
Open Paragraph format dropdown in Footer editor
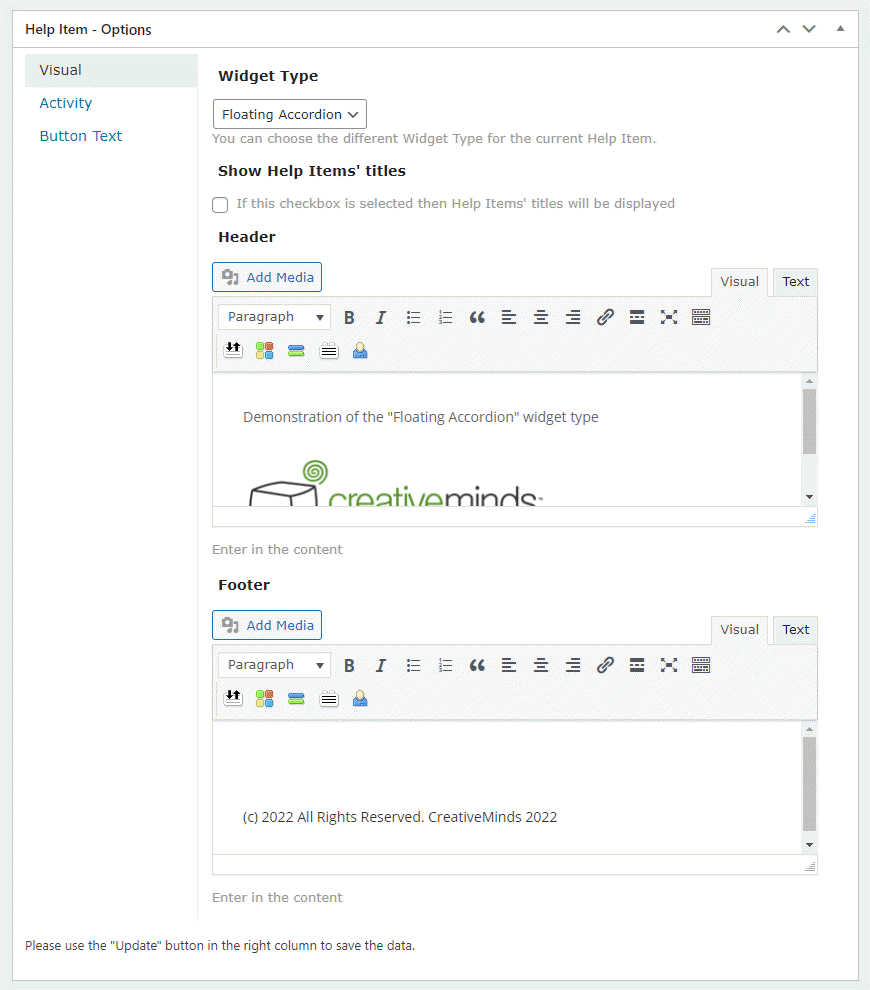pyautogui.click(x=275, y=665)
